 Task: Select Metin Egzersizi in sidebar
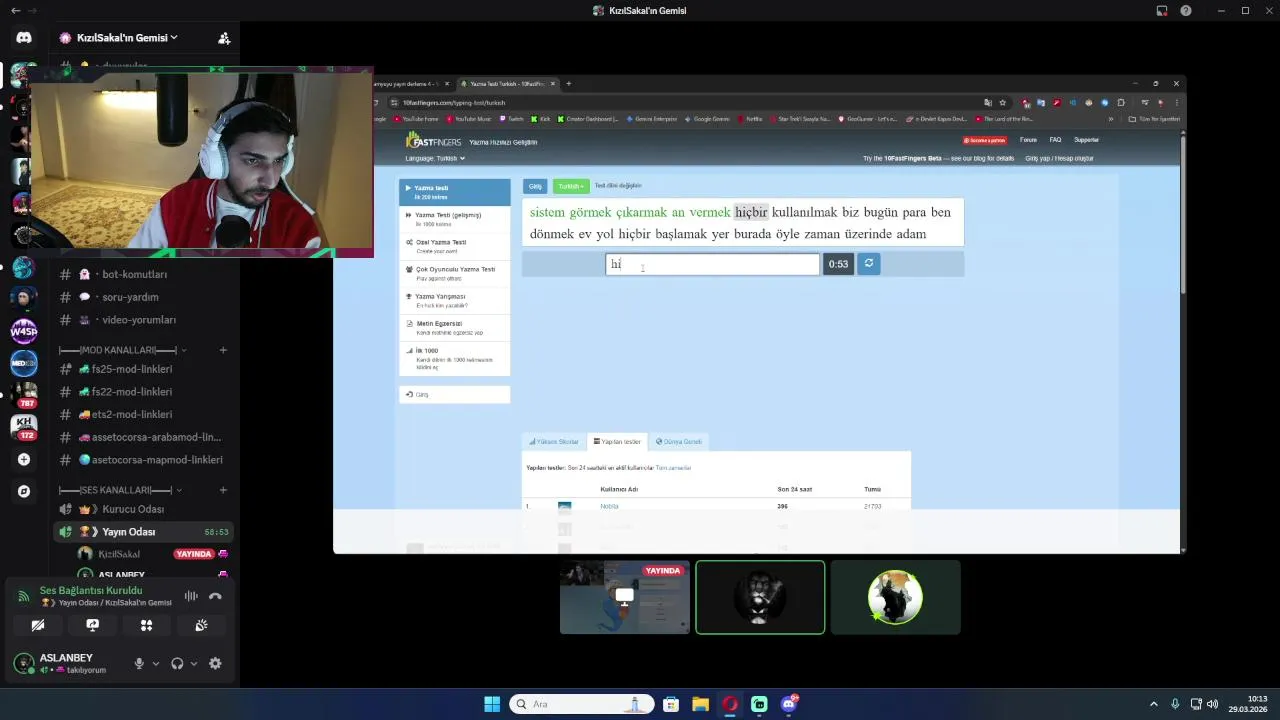click(x=454, y=327)
